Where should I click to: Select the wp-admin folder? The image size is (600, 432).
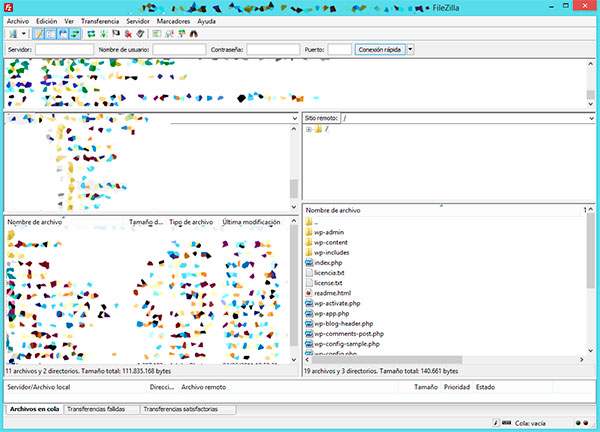329,232
